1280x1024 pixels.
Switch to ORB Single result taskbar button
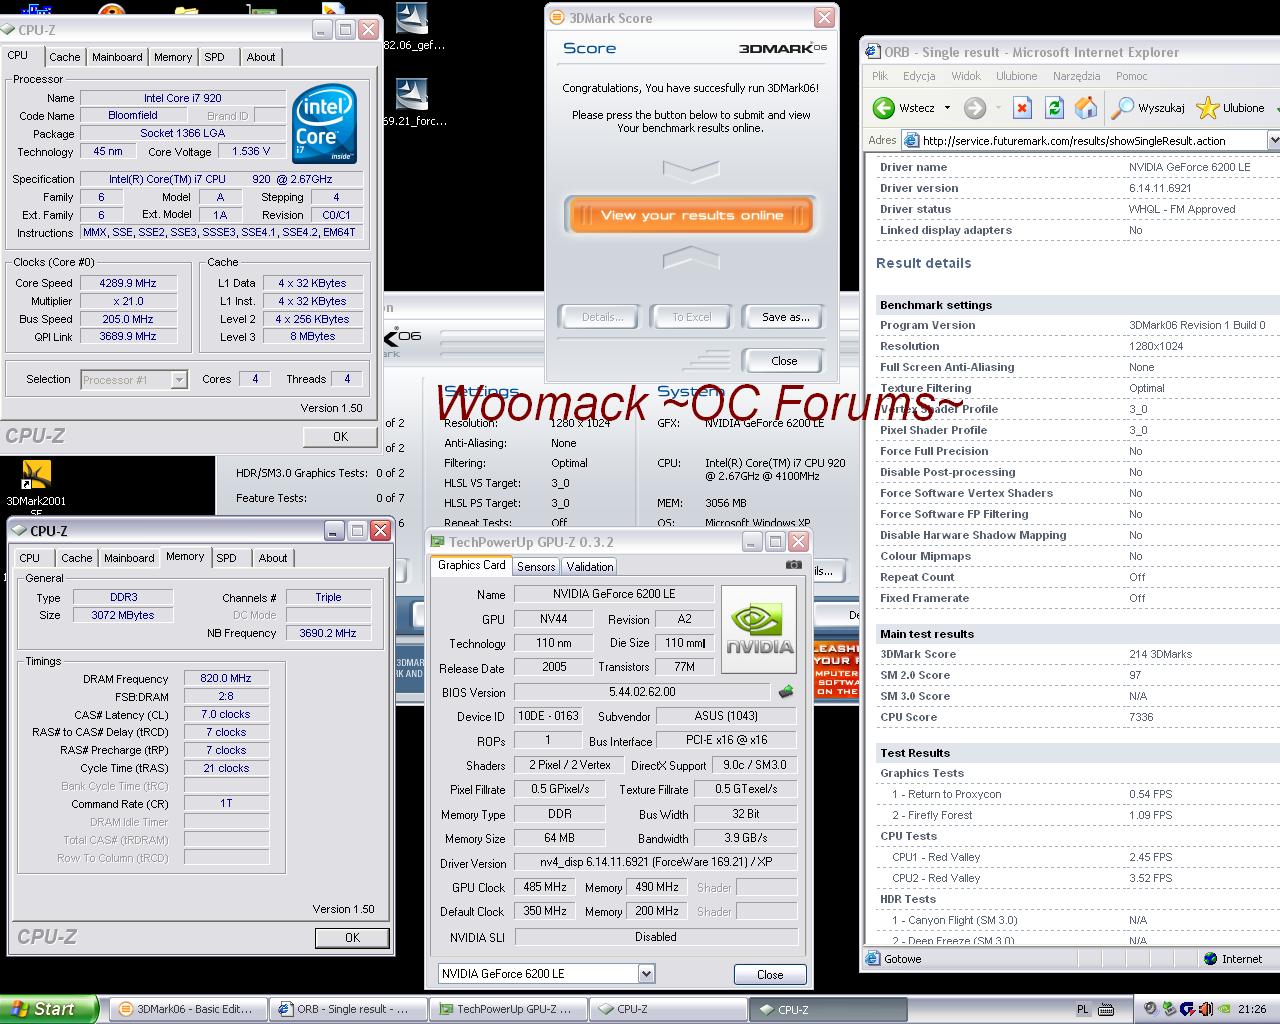[x=348, y=1009]
